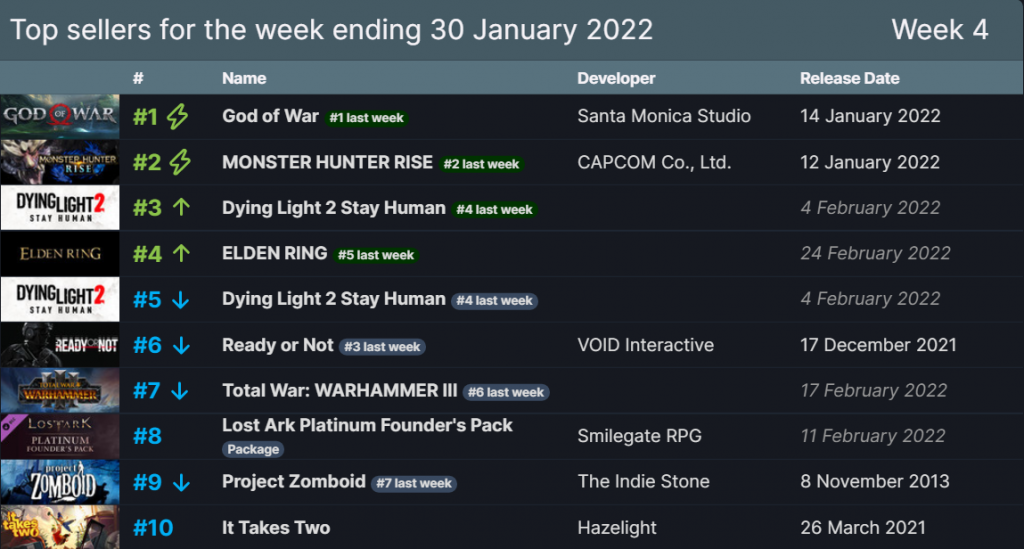Sort by the Name column header
The image size is (1024, 549).
[x=244, y=78]
